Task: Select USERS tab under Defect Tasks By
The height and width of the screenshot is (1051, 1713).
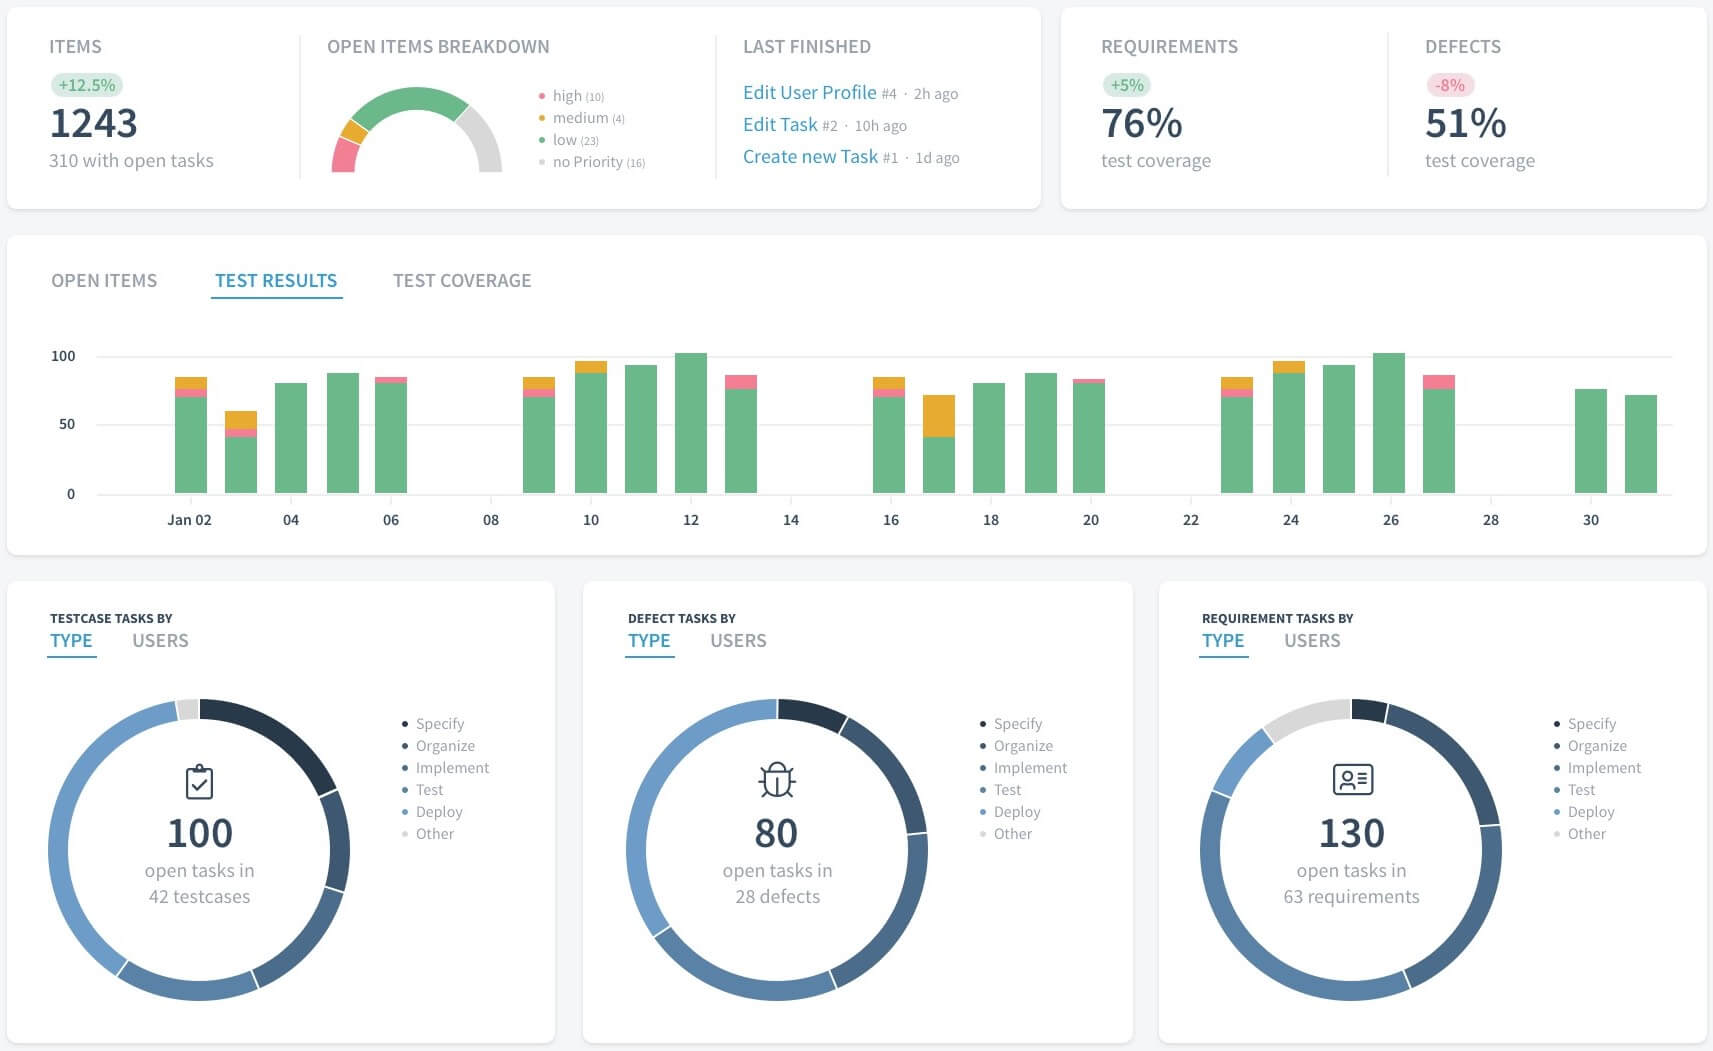Action: coord(738,641)
